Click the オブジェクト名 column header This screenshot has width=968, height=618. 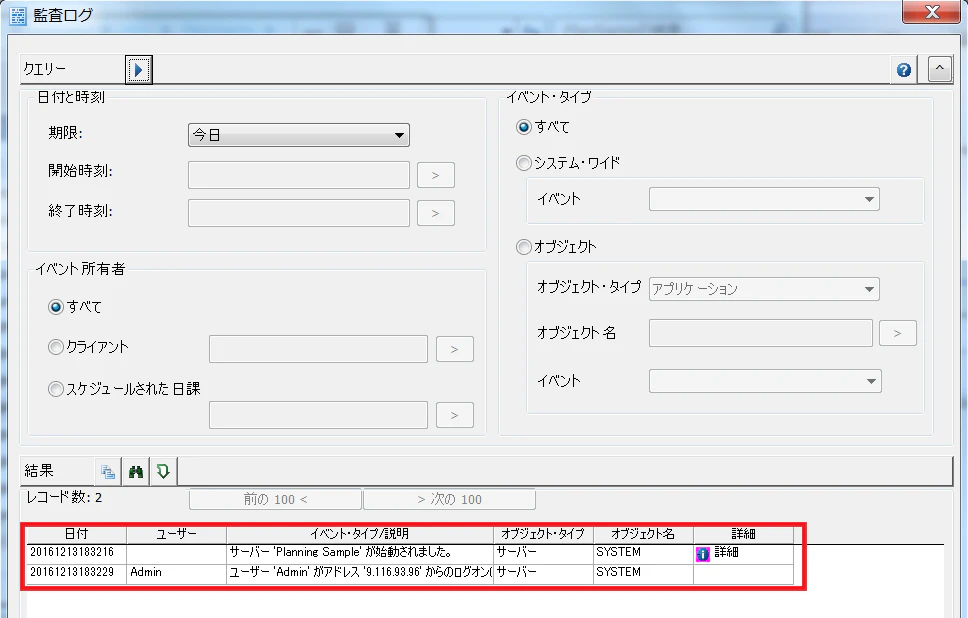coord(643,535)
